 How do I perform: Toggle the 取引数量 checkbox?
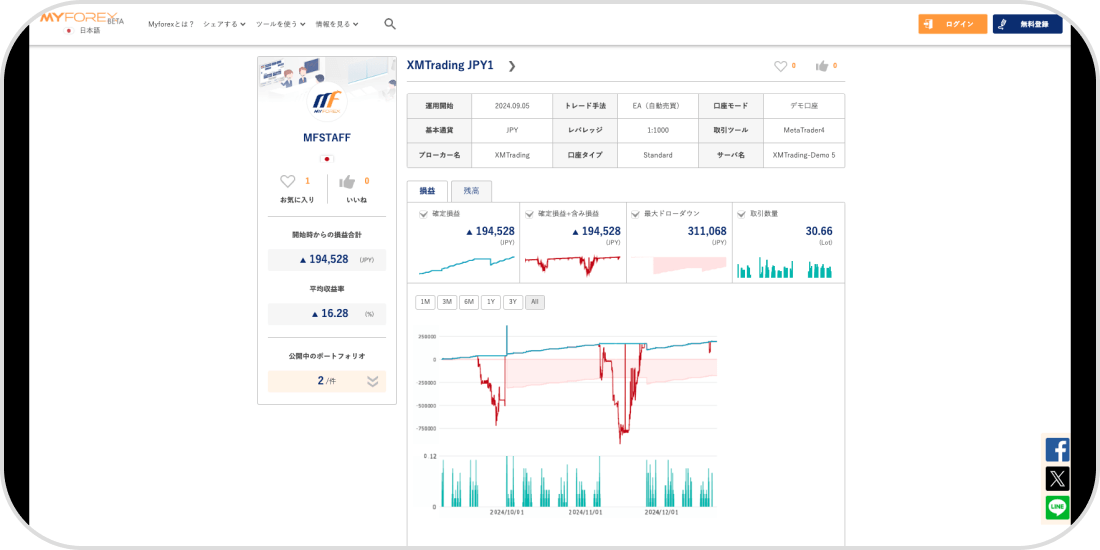pos(741,214)
